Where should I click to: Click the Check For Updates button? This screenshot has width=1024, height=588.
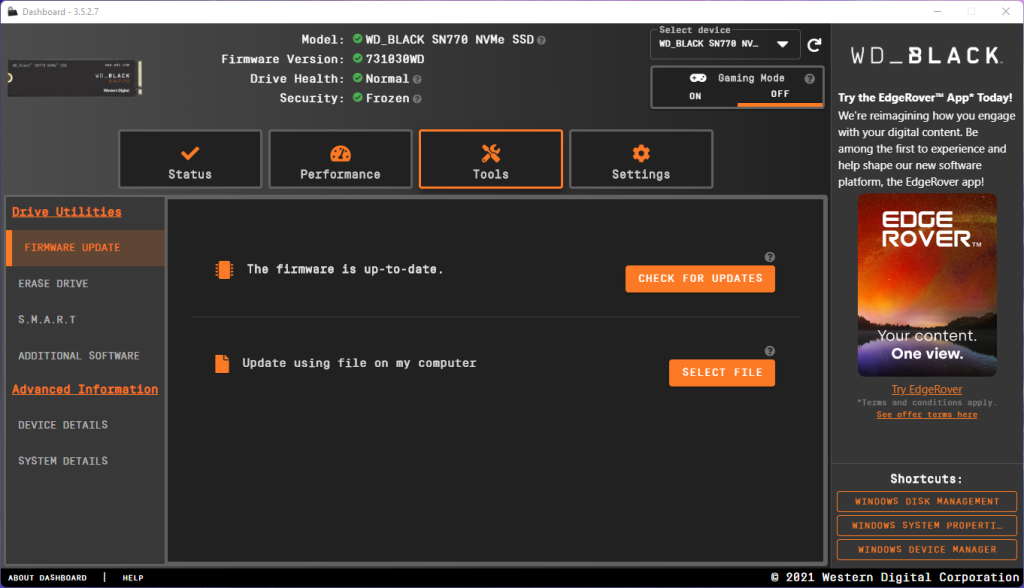700,278
